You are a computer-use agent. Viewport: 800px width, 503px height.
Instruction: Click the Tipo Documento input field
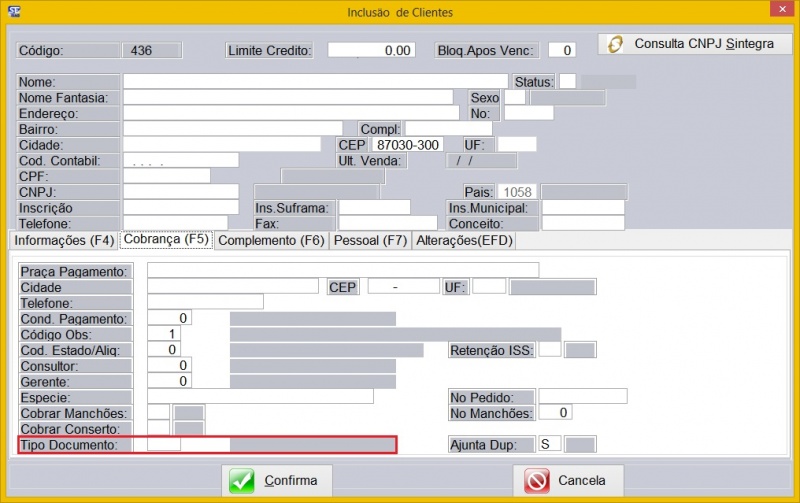[x=164, y=444]
